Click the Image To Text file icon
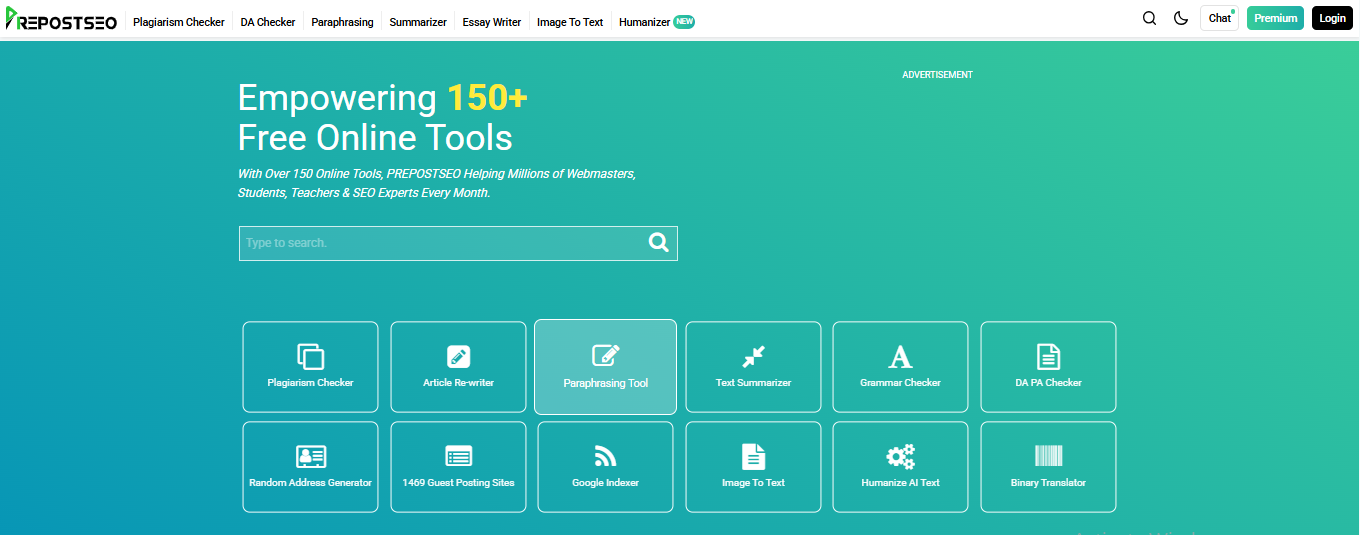 click(753, 457)
